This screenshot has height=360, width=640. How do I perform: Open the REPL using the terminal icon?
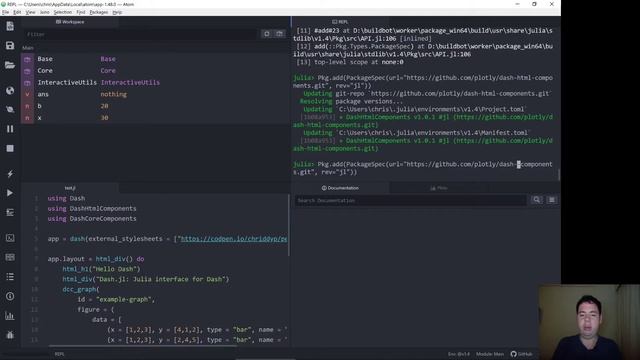pyautogui.click(x=10, y=238)
